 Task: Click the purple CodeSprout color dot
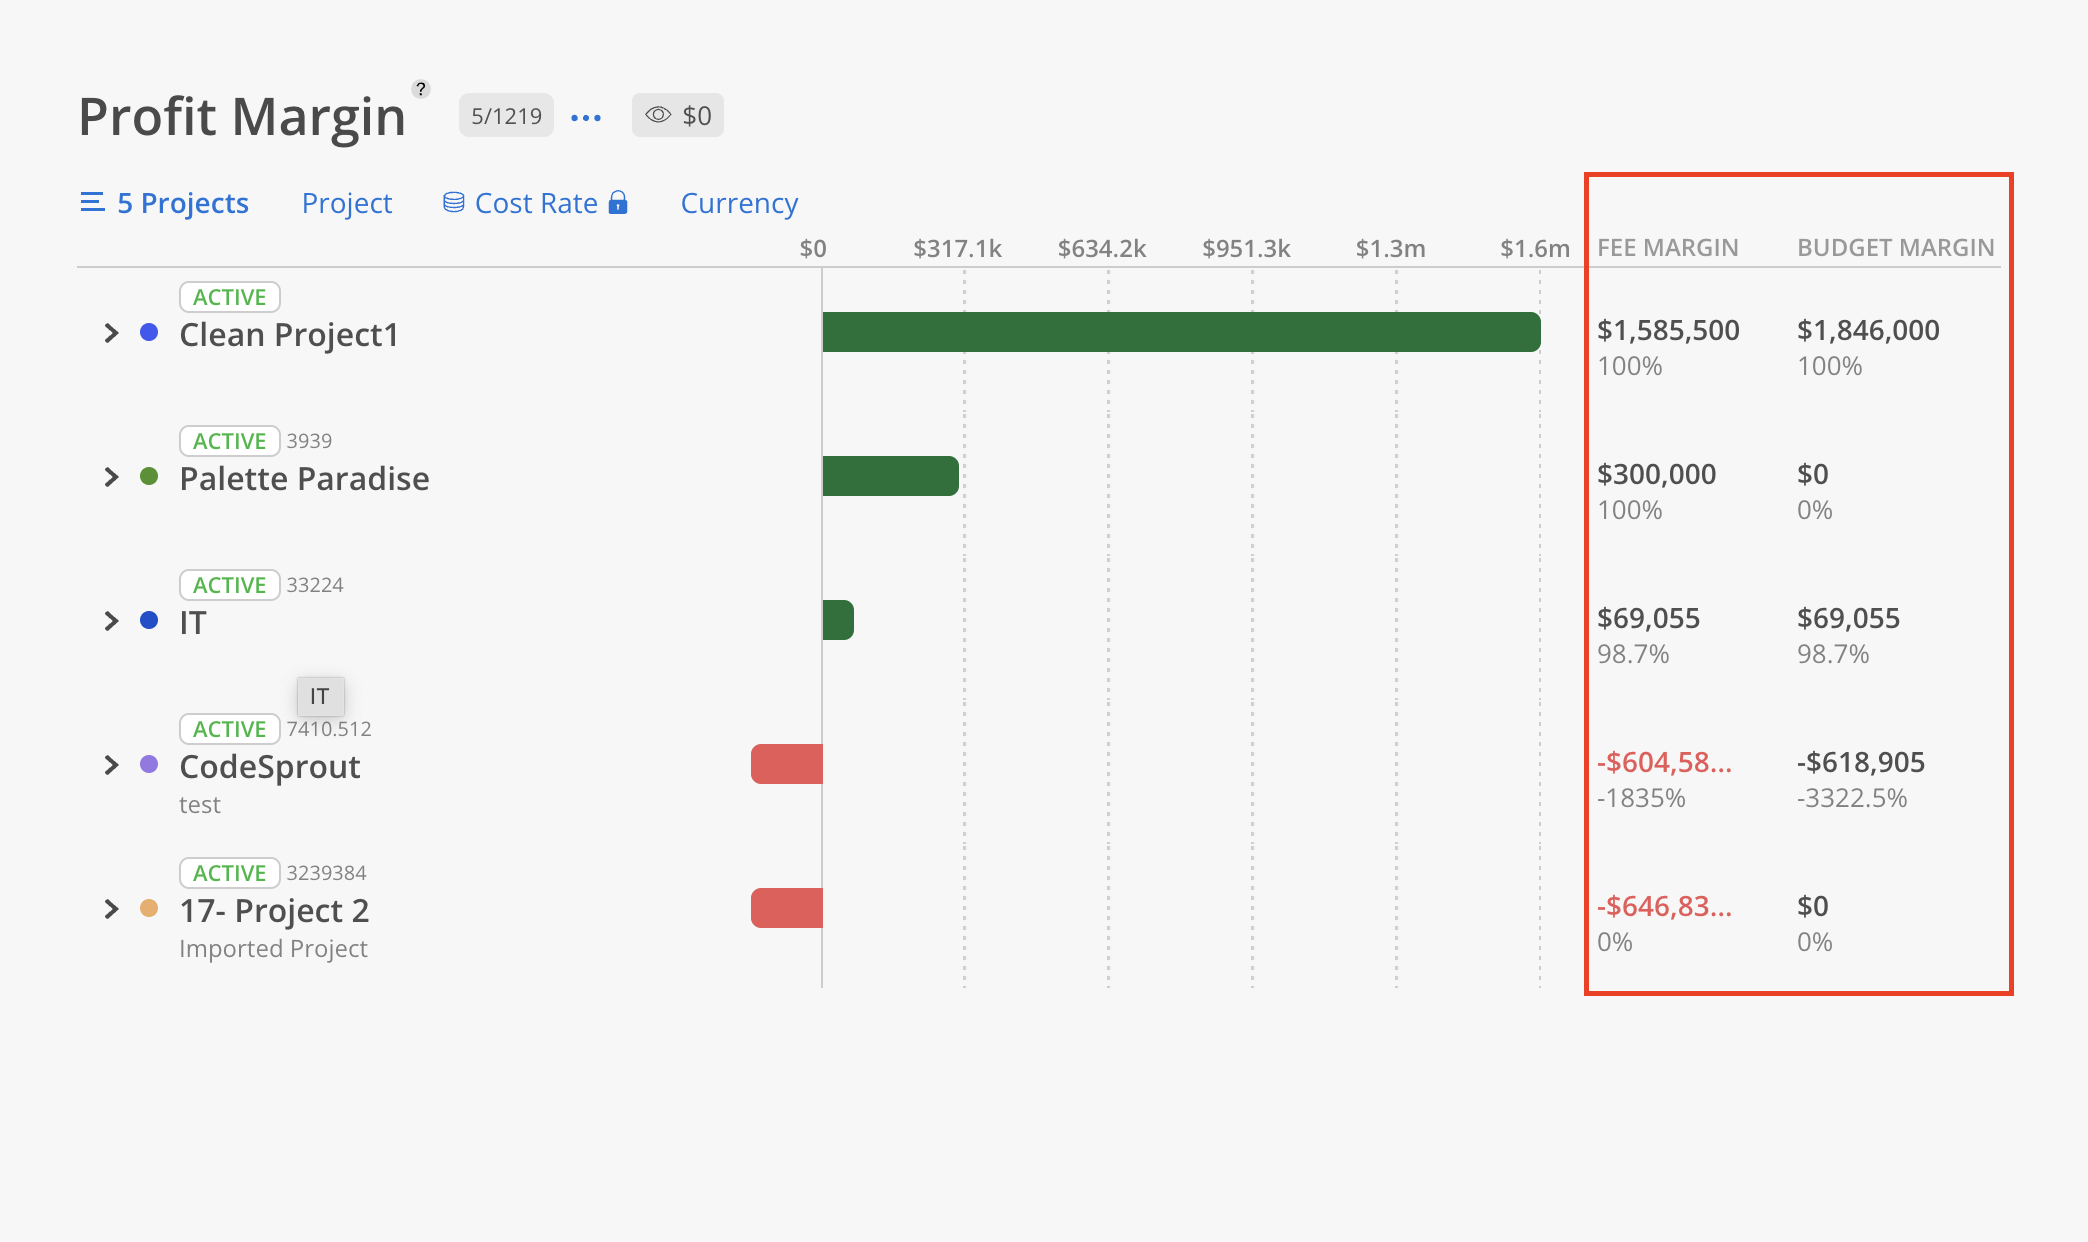coord(149,765)
